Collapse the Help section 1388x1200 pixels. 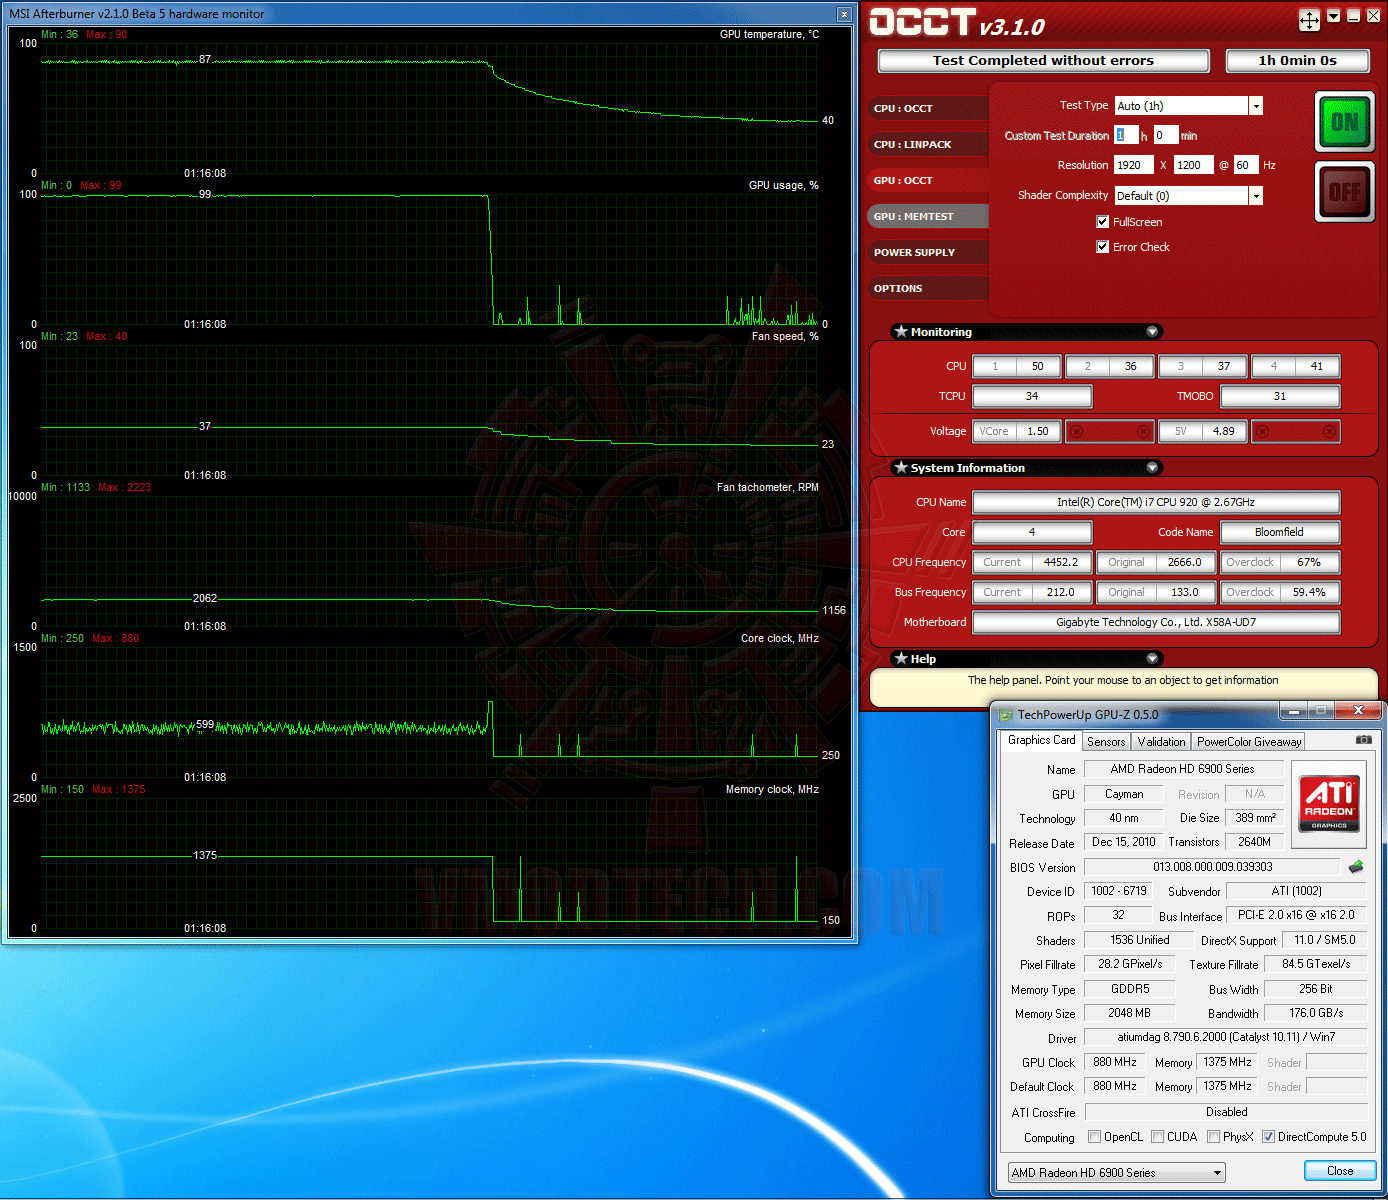coord(1152,658)
